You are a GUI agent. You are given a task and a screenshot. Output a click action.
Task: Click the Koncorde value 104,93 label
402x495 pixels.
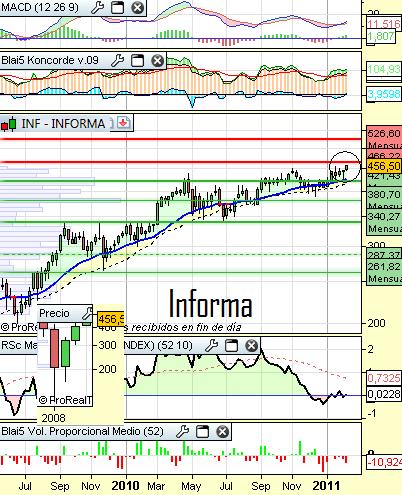384,69
